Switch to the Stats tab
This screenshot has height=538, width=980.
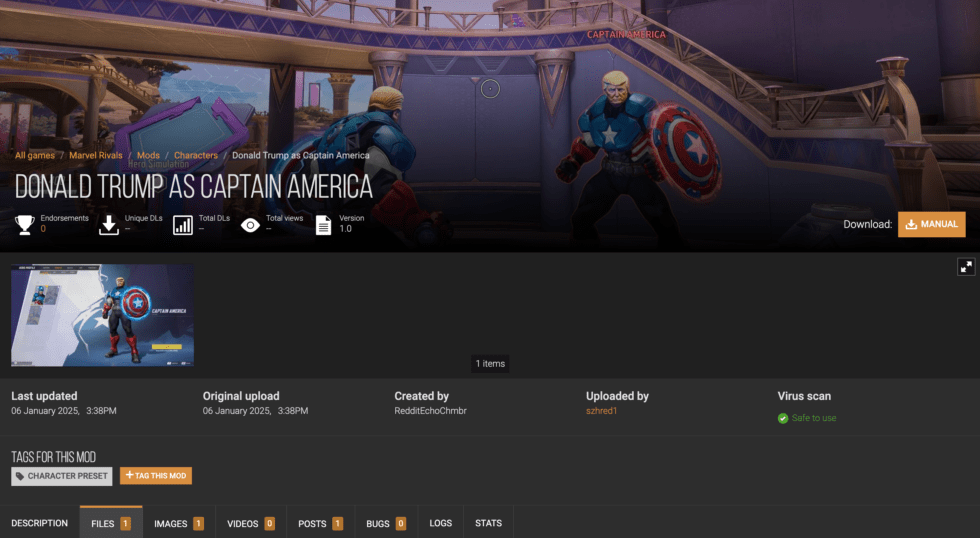pyautogui.click(x=488, y=523)
